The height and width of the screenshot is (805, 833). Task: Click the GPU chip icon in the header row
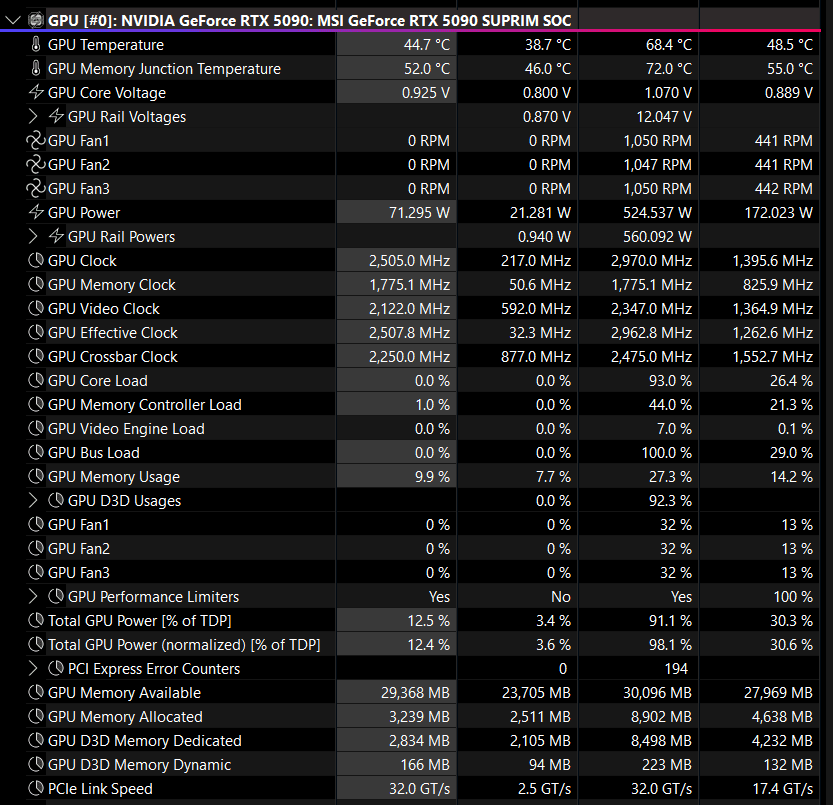[x=36, y=20]
